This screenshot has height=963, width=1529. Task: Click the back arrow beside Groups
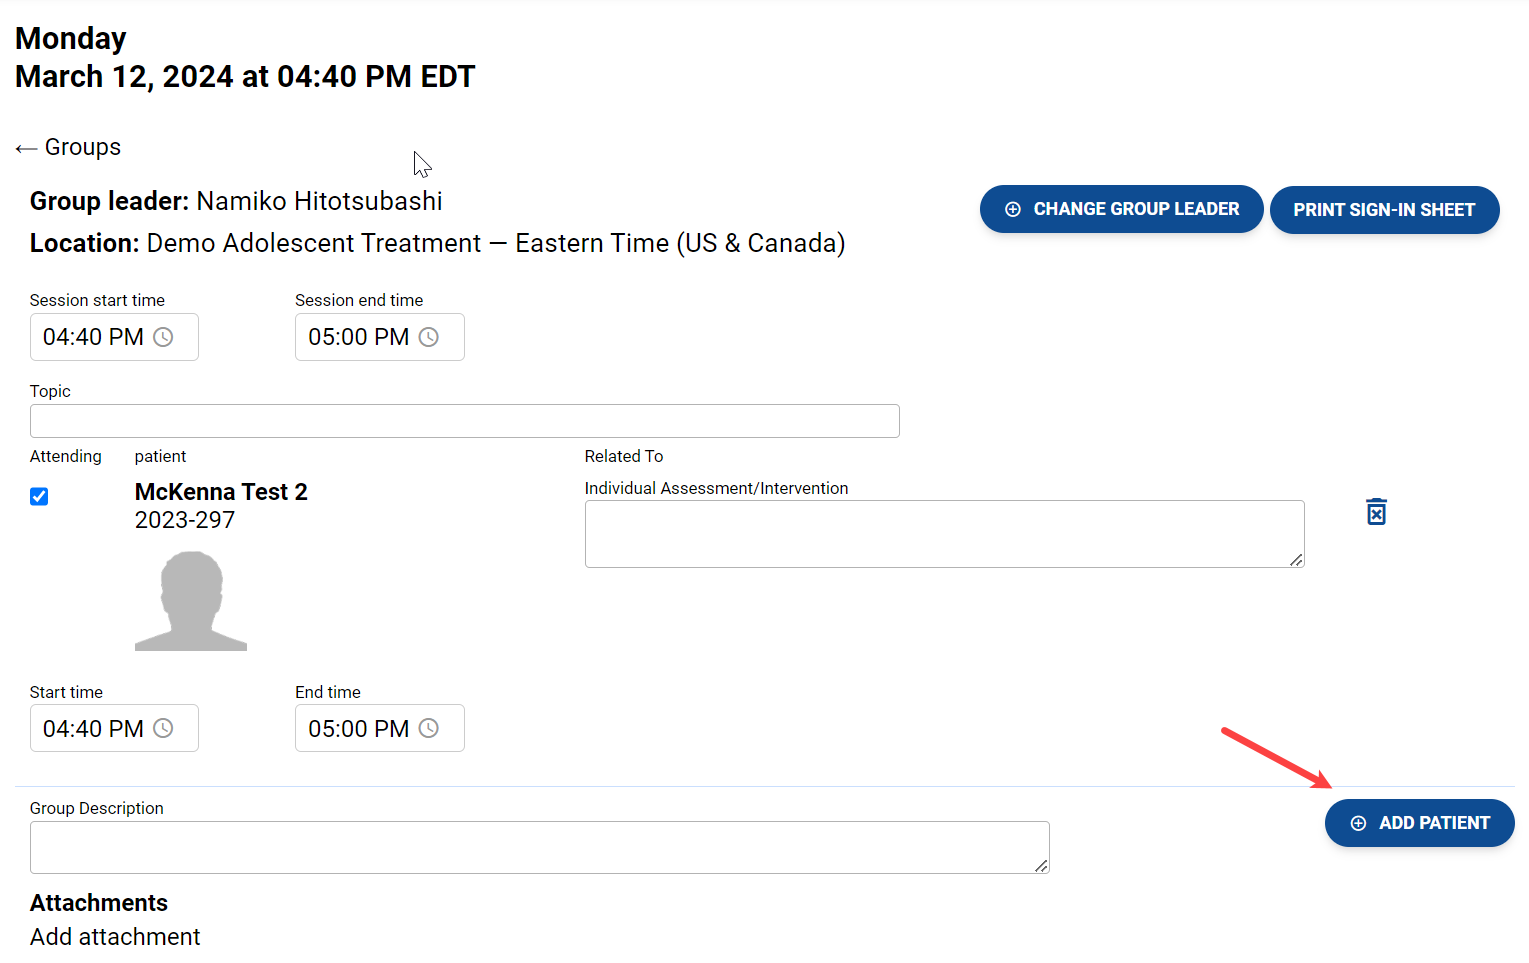(x=26, y=149)
